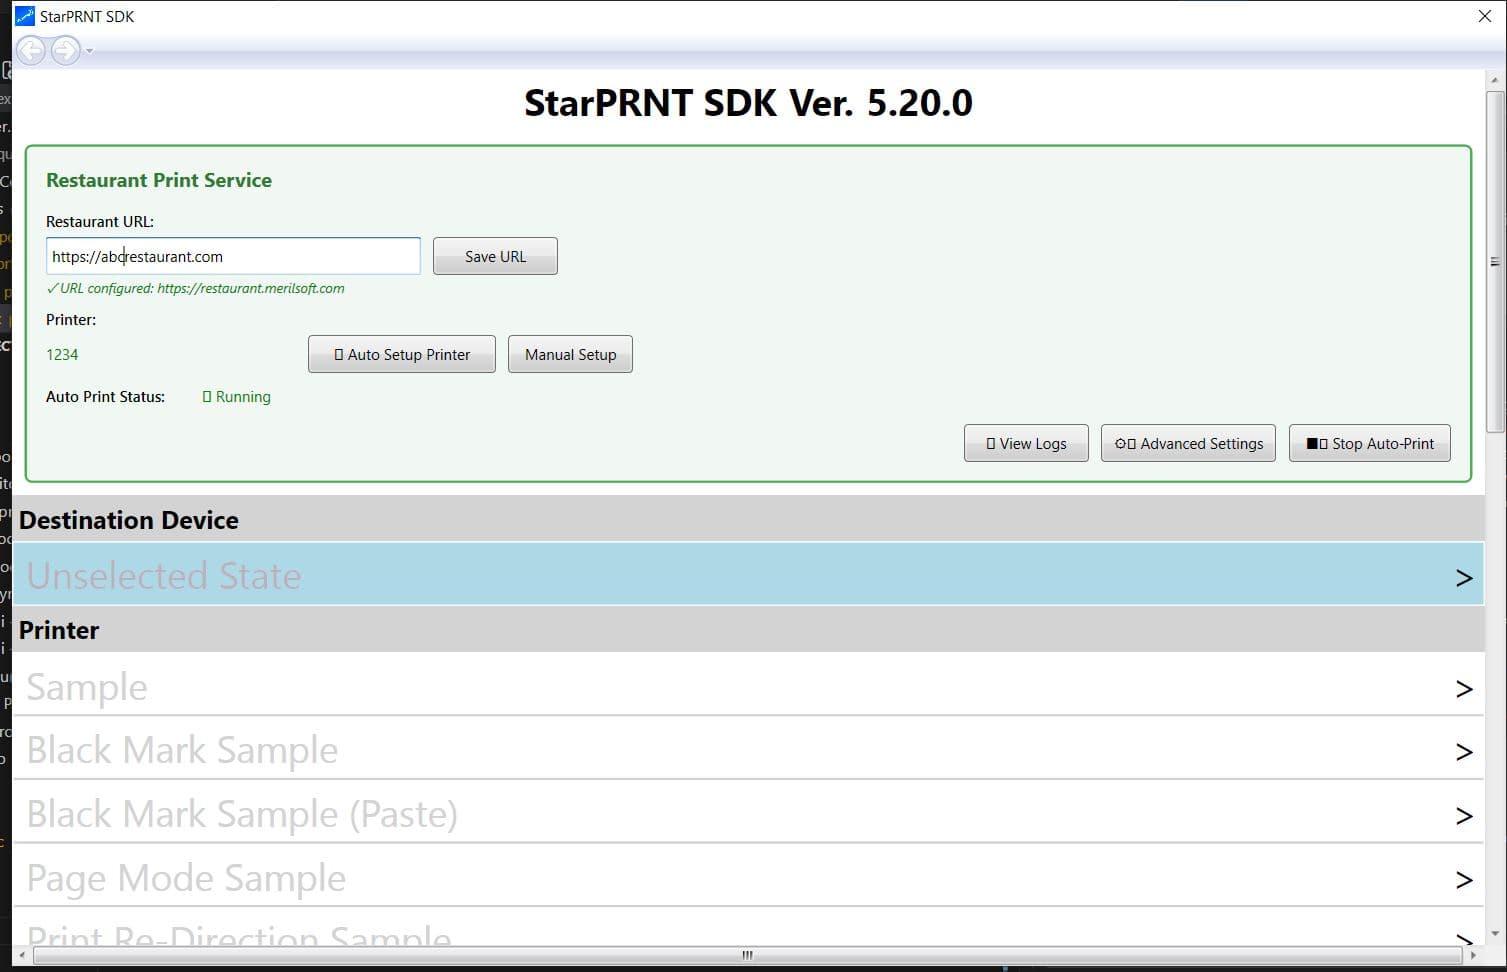The width and height of the screenshot is (1507, 972).
Task: Open Page Mode Sample
Action: tap(748, 877)
